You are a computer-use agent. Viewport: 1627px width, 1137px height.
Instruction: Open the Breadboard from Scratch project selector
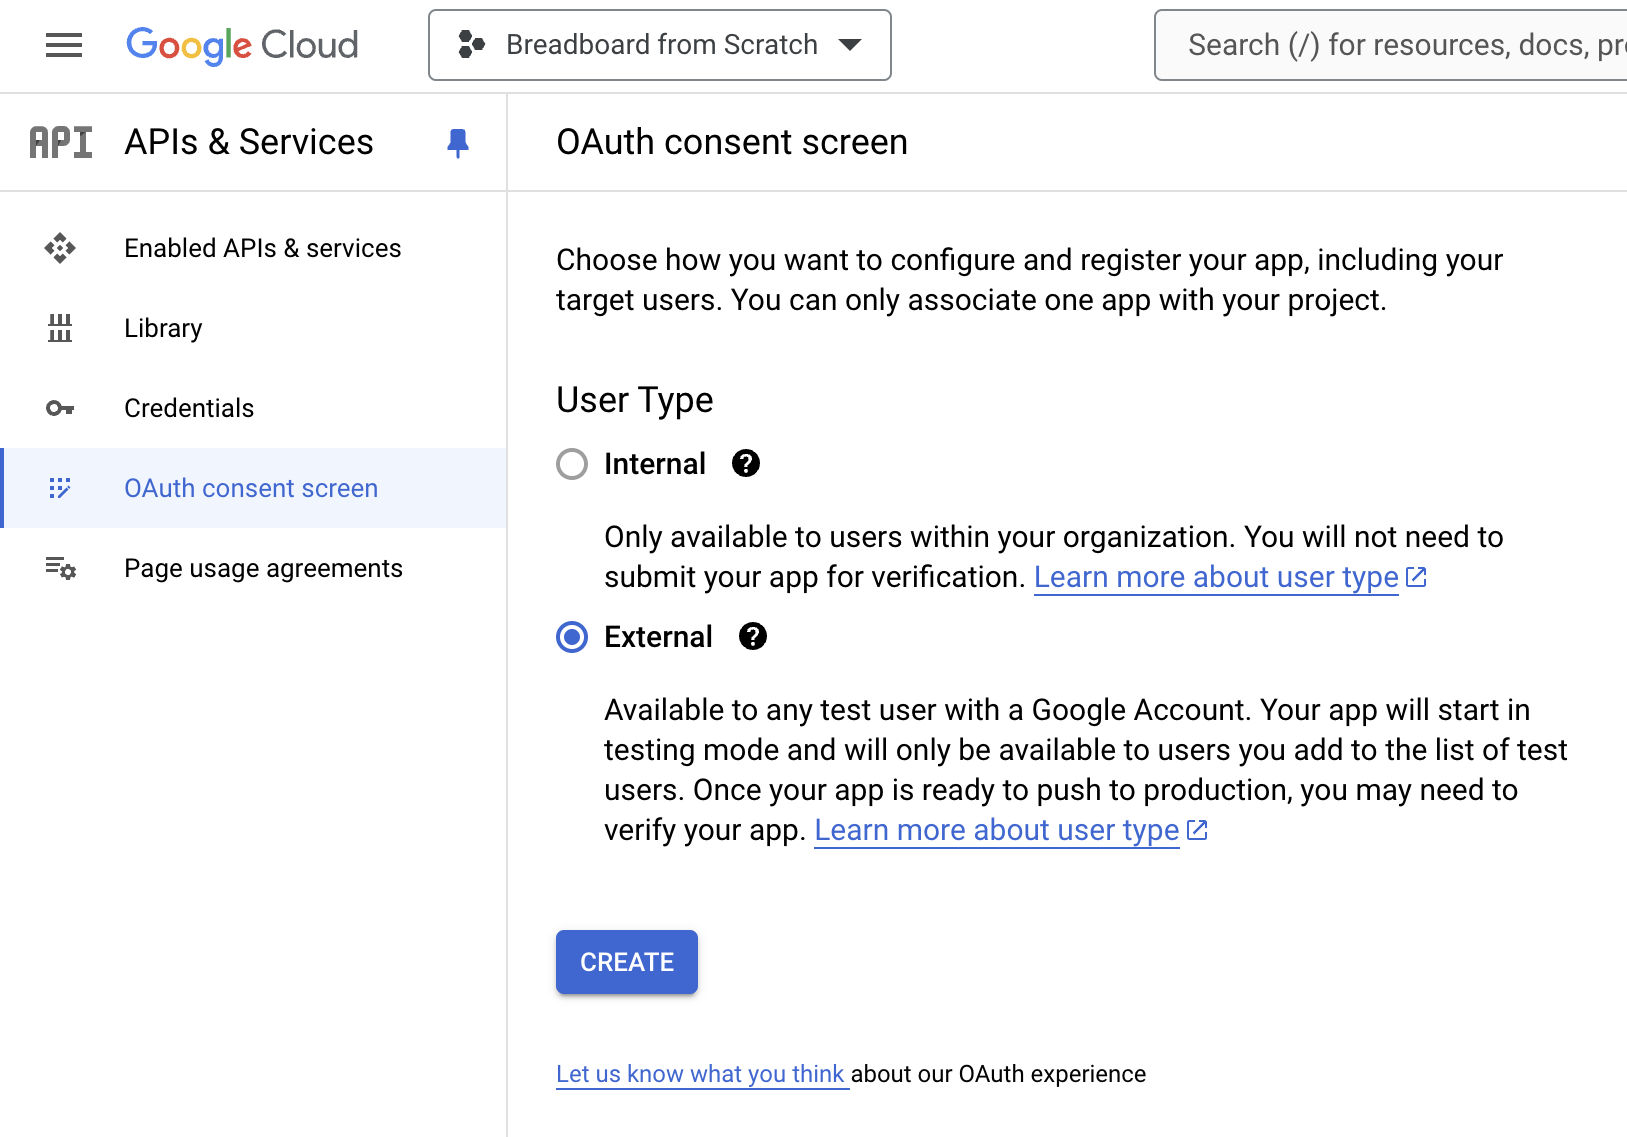coord(660,45)
